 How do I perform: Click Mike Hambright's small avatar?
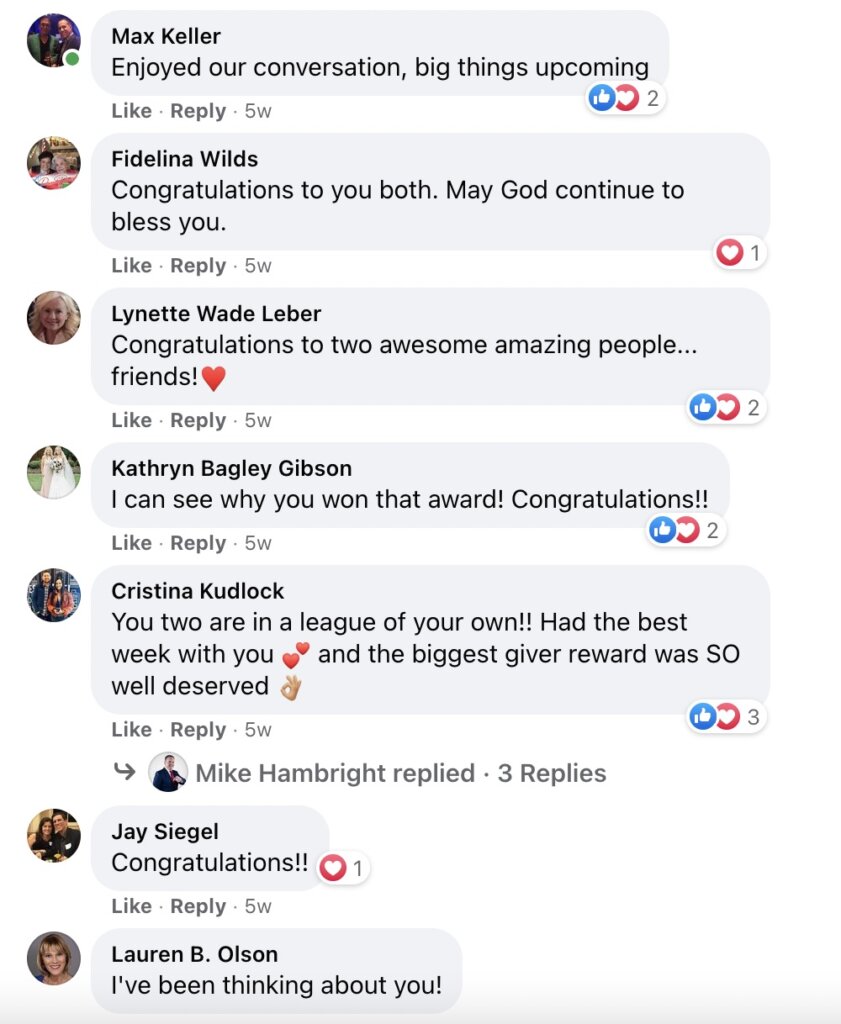pos(167,773)
